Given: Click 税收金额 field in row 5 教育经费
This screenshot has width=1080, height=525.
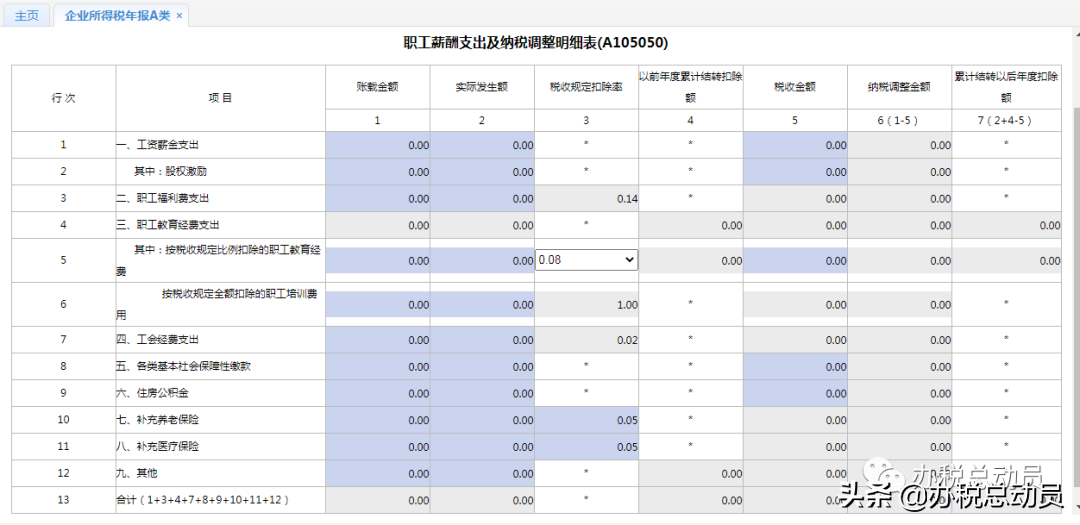Looking at the screenshot, I should (796, 260).
